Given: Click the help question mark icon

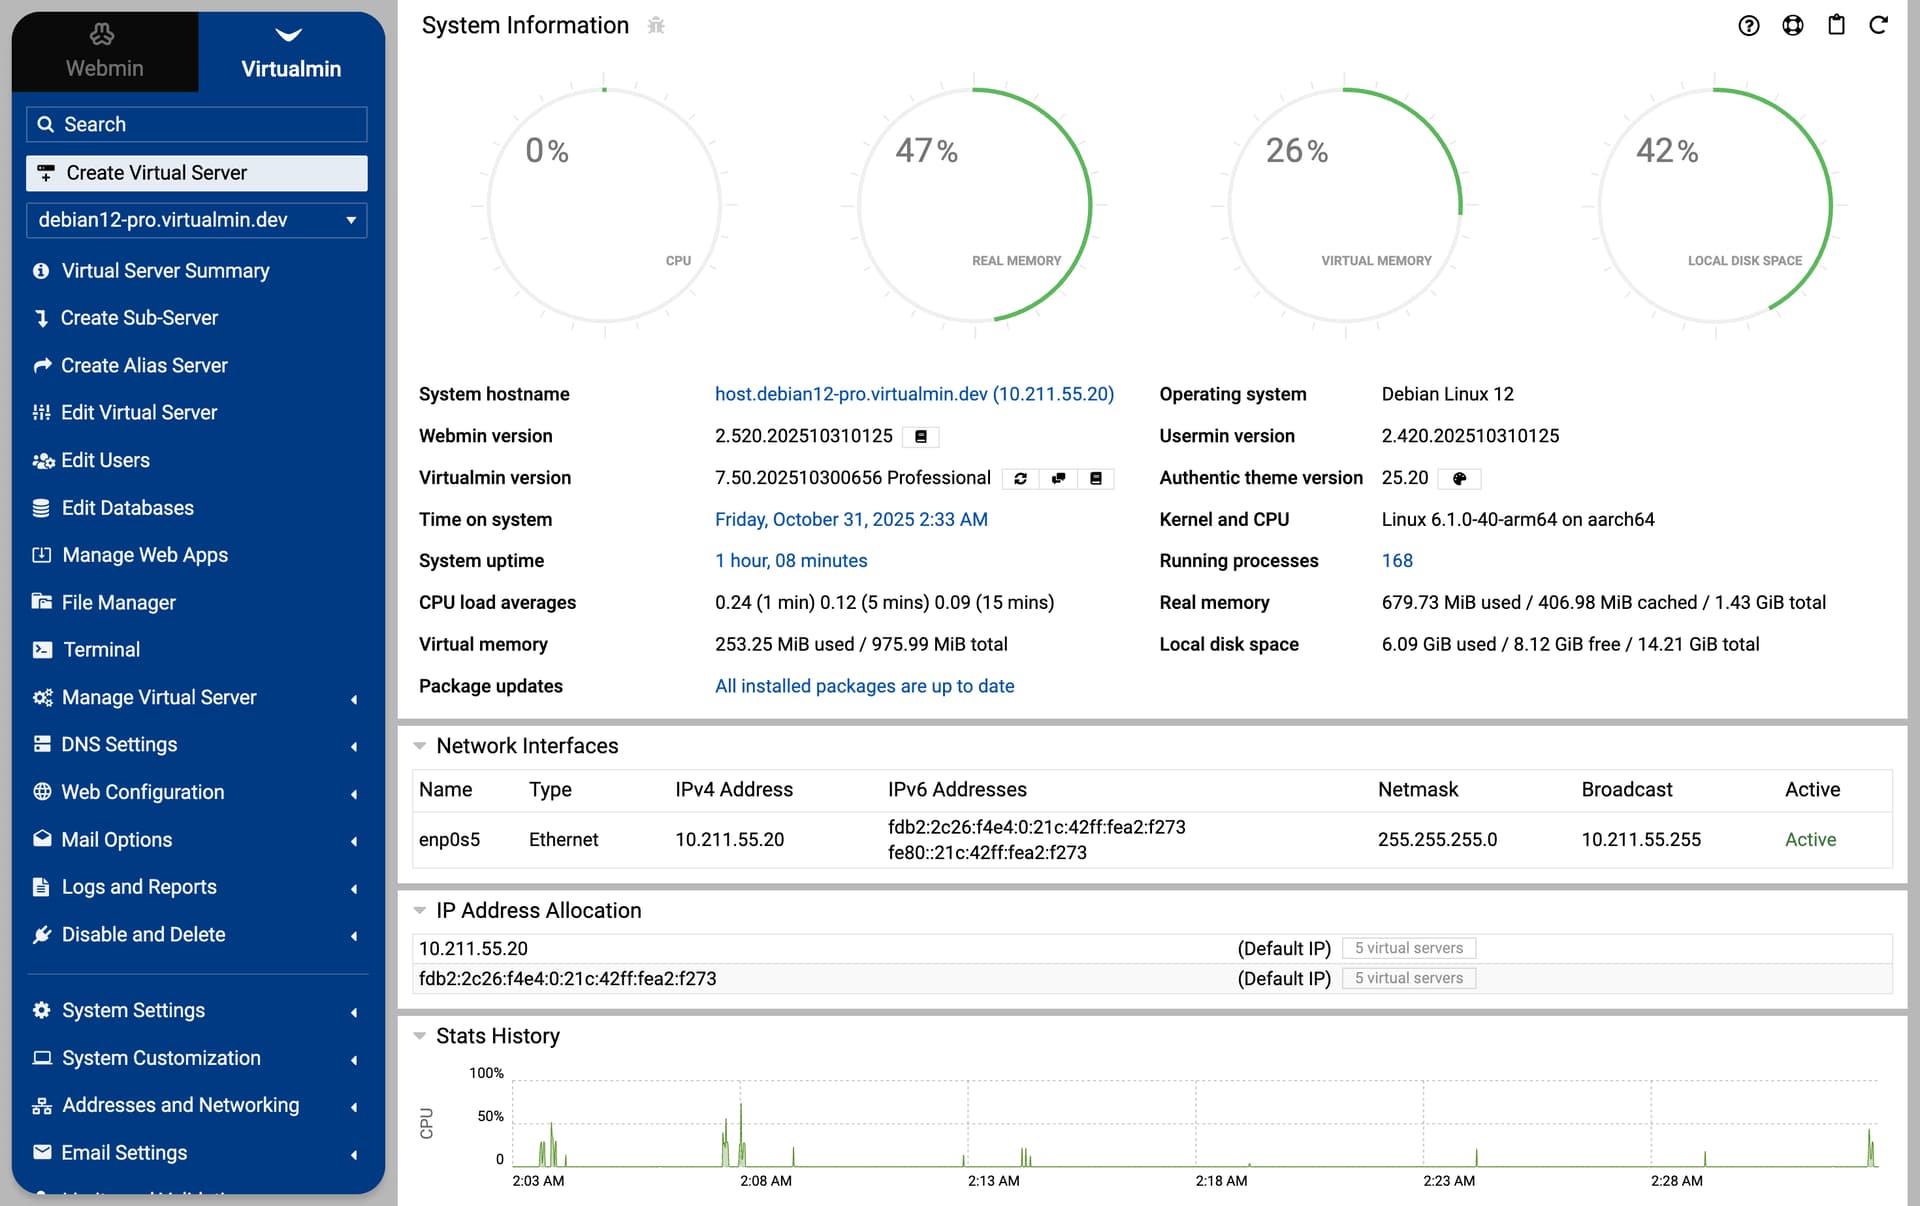Looking at the screenshot, I should tap(1748, 26).
